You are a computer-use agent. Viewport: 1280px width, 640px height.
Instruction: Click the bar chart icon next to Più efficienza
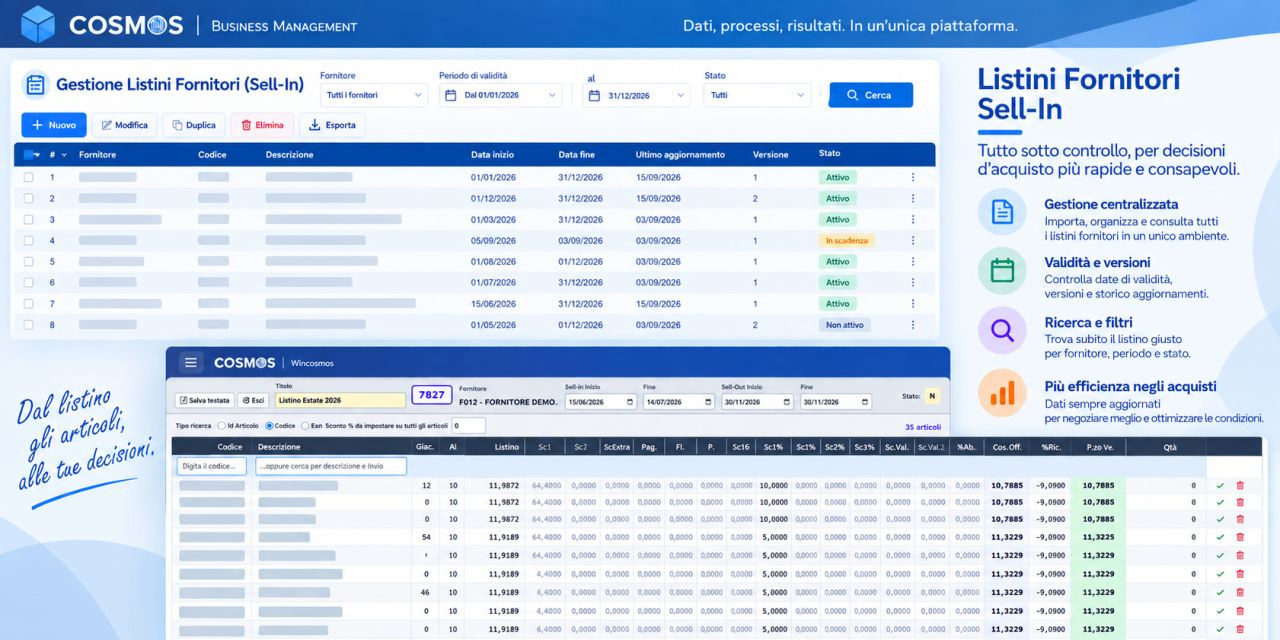1002,393
